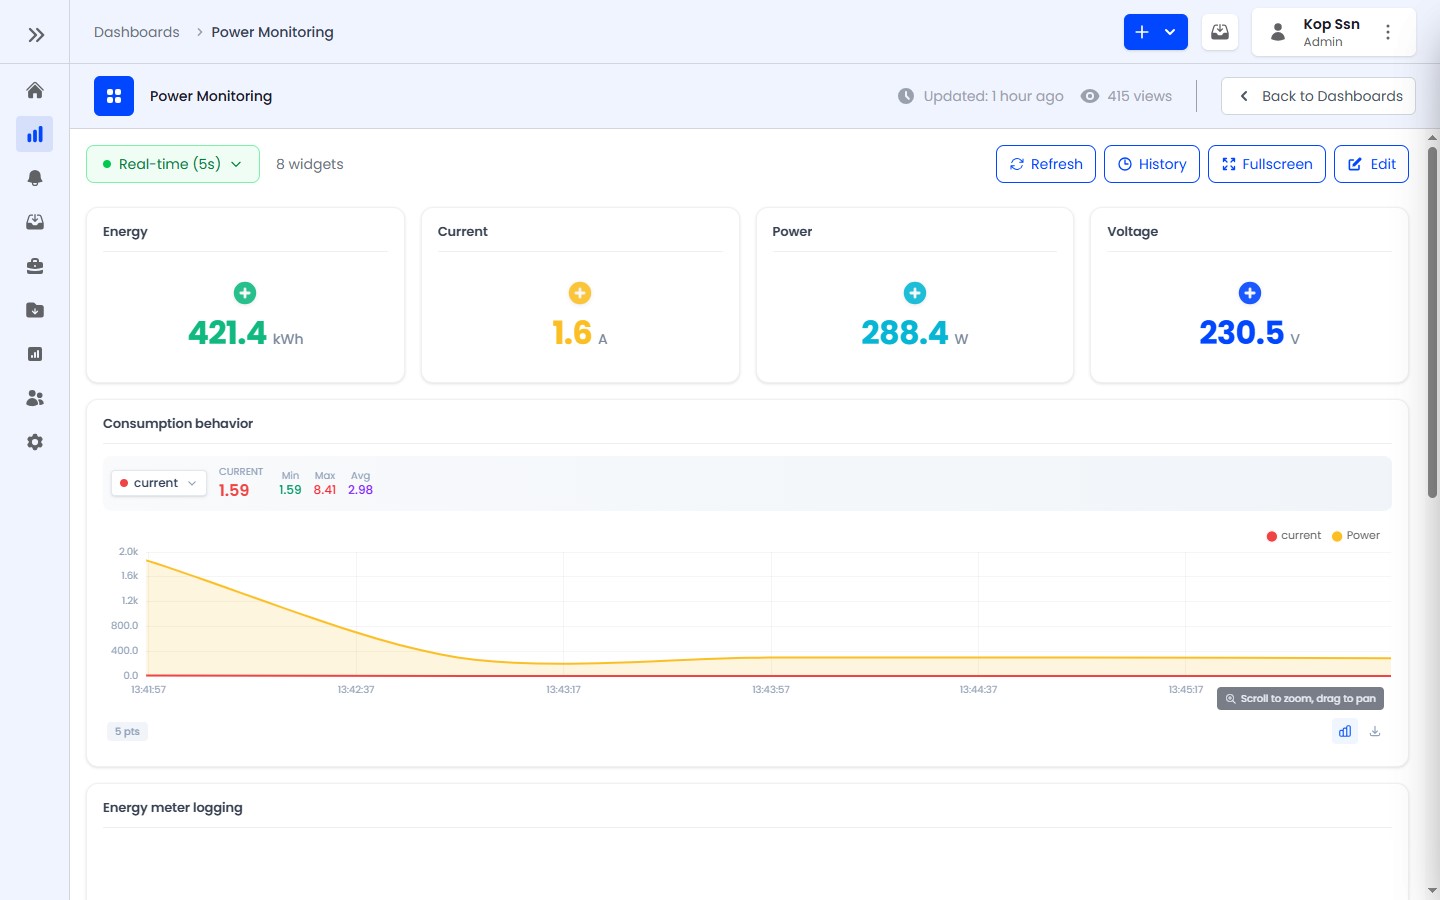Click the Refresh button
This screenshot has height=900, width=1440.
click(x=1046, y=164)
